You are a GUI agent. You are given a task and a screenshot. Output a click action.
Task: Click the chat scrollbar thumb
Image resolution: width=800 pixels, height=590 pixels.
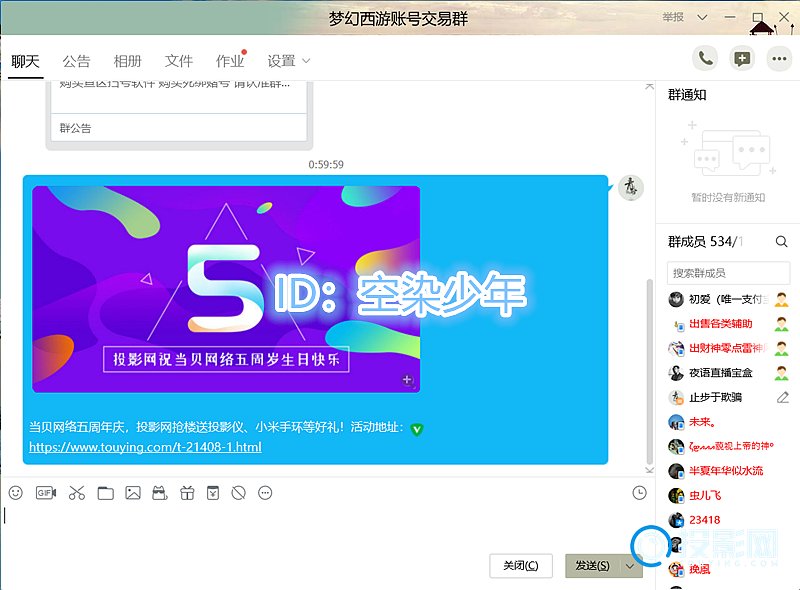(649, 372)
